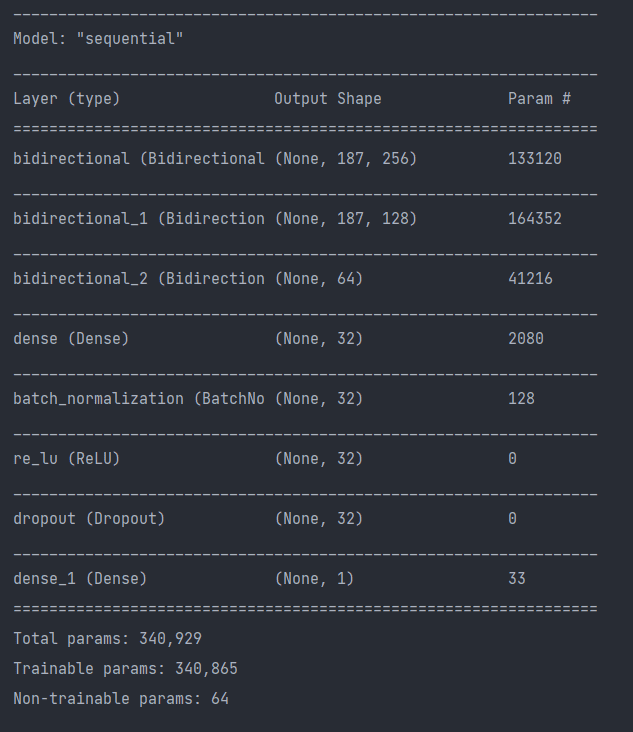The height and width of the screenshot is (732, 633).
Task: Click the re_lu row's 0 param value
Action: pyautogui.click(x=512, y=459)
